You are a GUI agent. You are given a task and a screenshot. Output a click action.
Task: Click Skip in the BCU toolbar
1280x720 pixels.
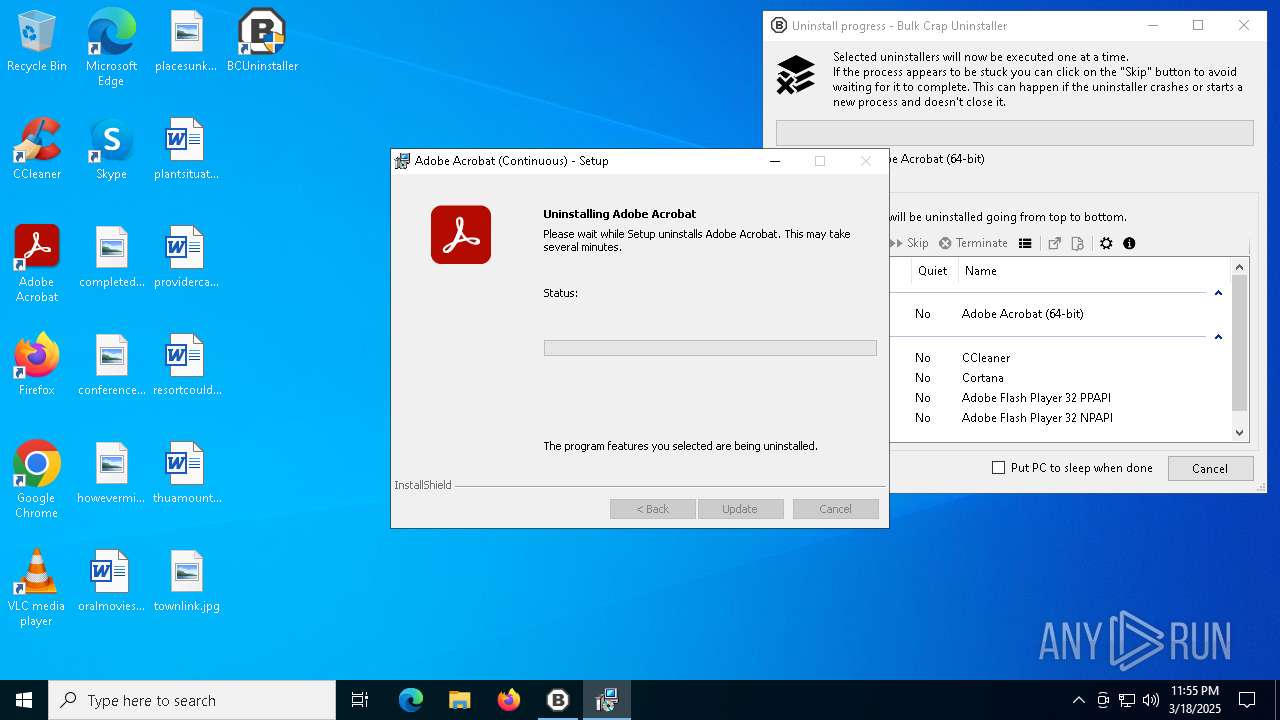tap(909, 243)
